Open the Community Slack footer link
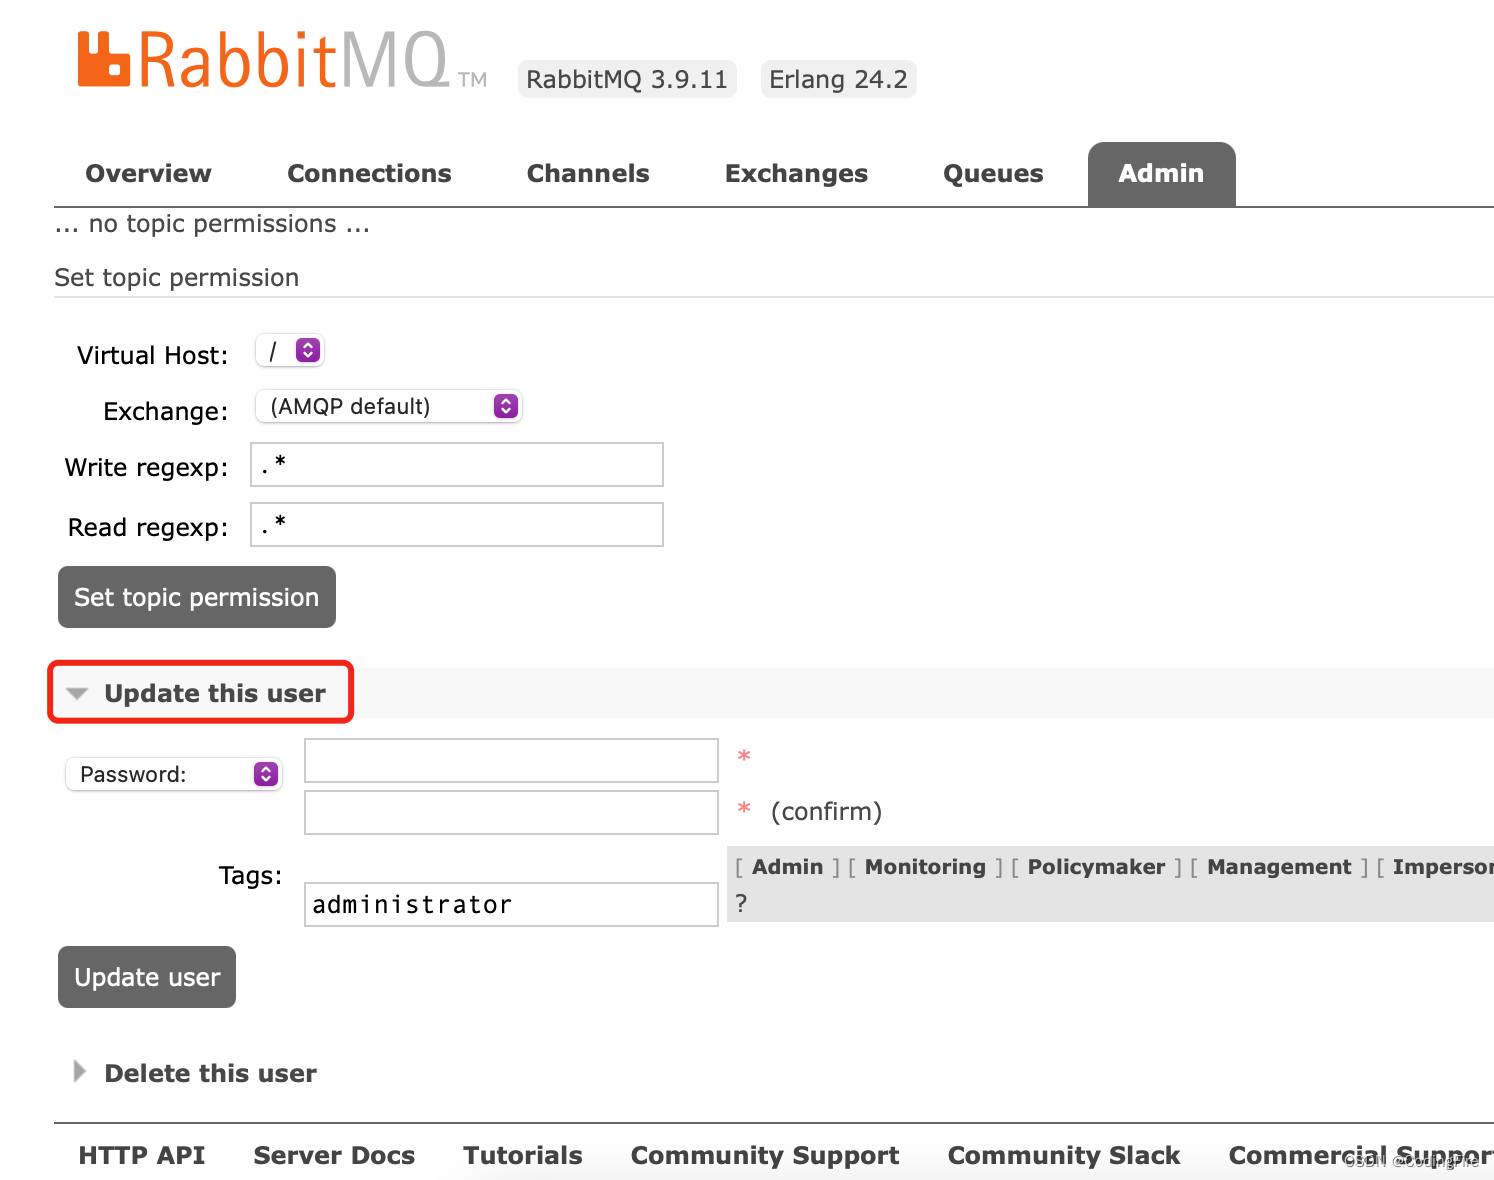 [x=1064, y=1156]
